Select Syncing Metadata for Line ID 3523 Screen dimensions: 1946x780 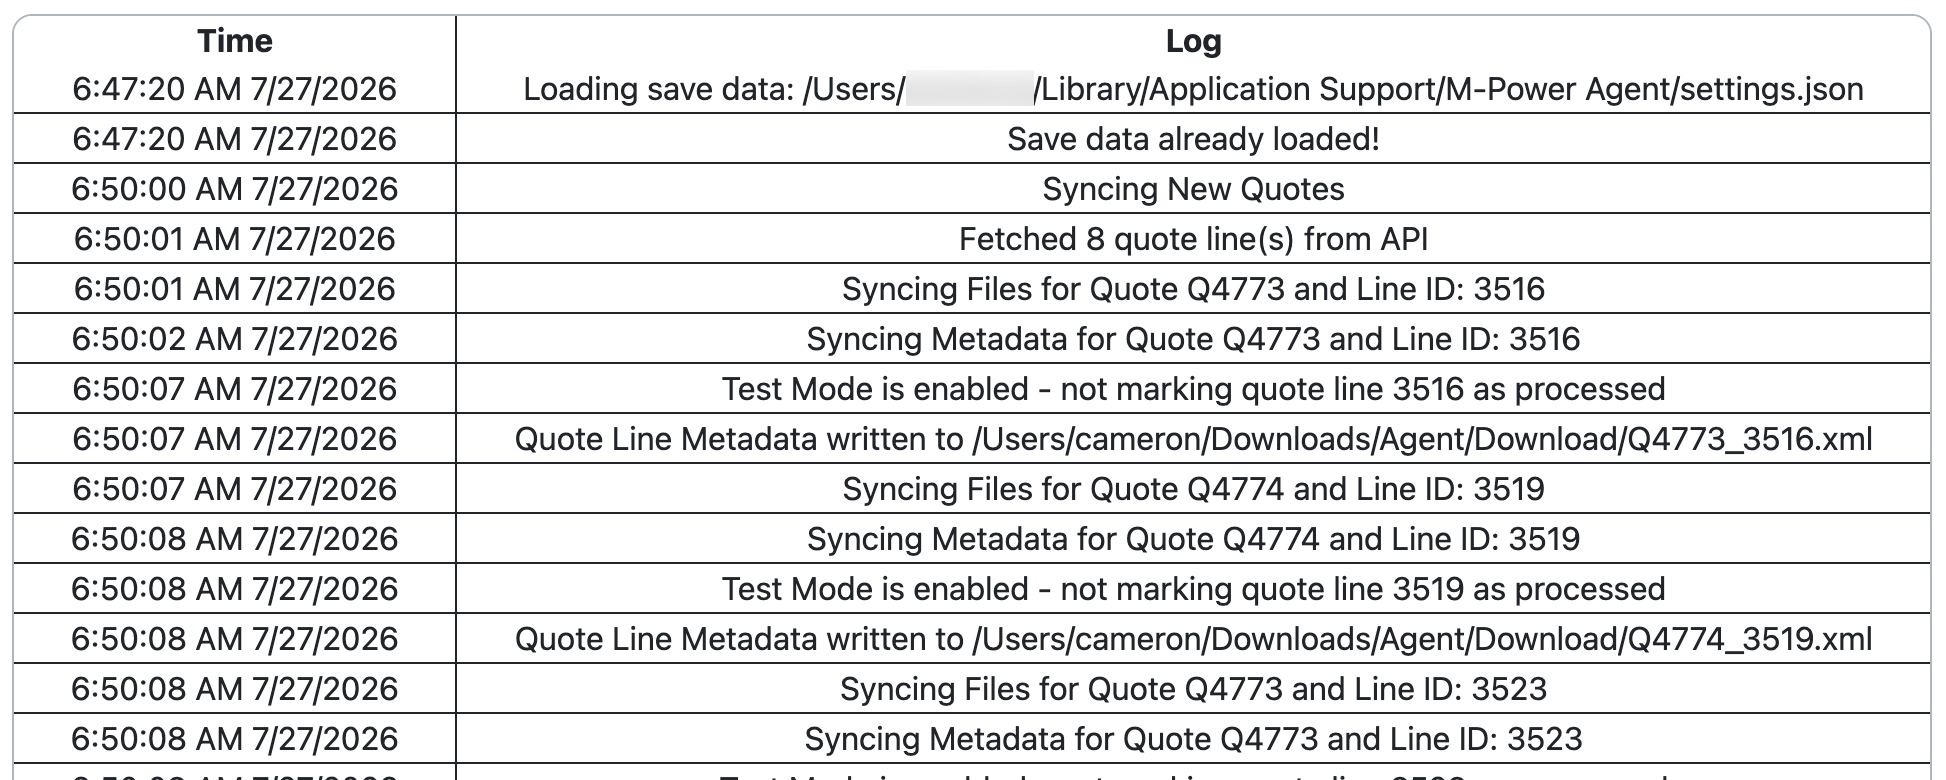pyautogui.click(x=1193, y=739)
